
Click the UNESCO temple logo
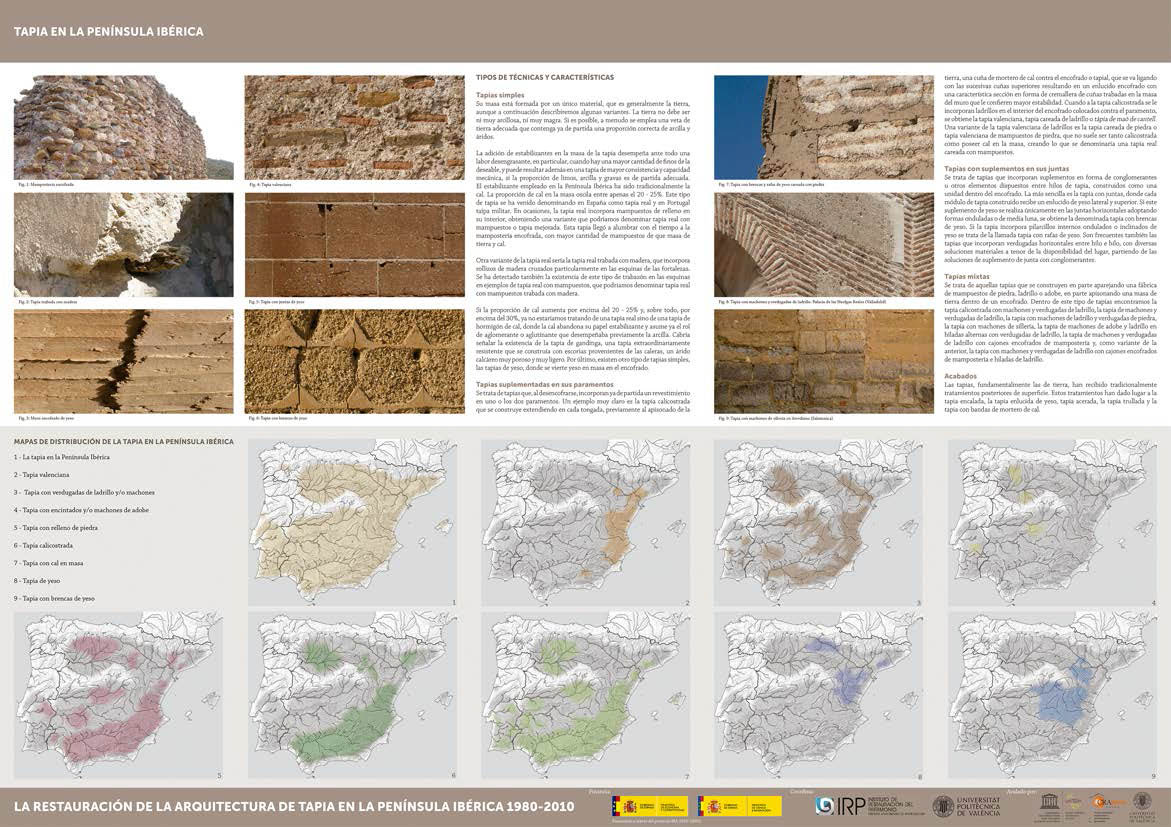click(1047, 802)
